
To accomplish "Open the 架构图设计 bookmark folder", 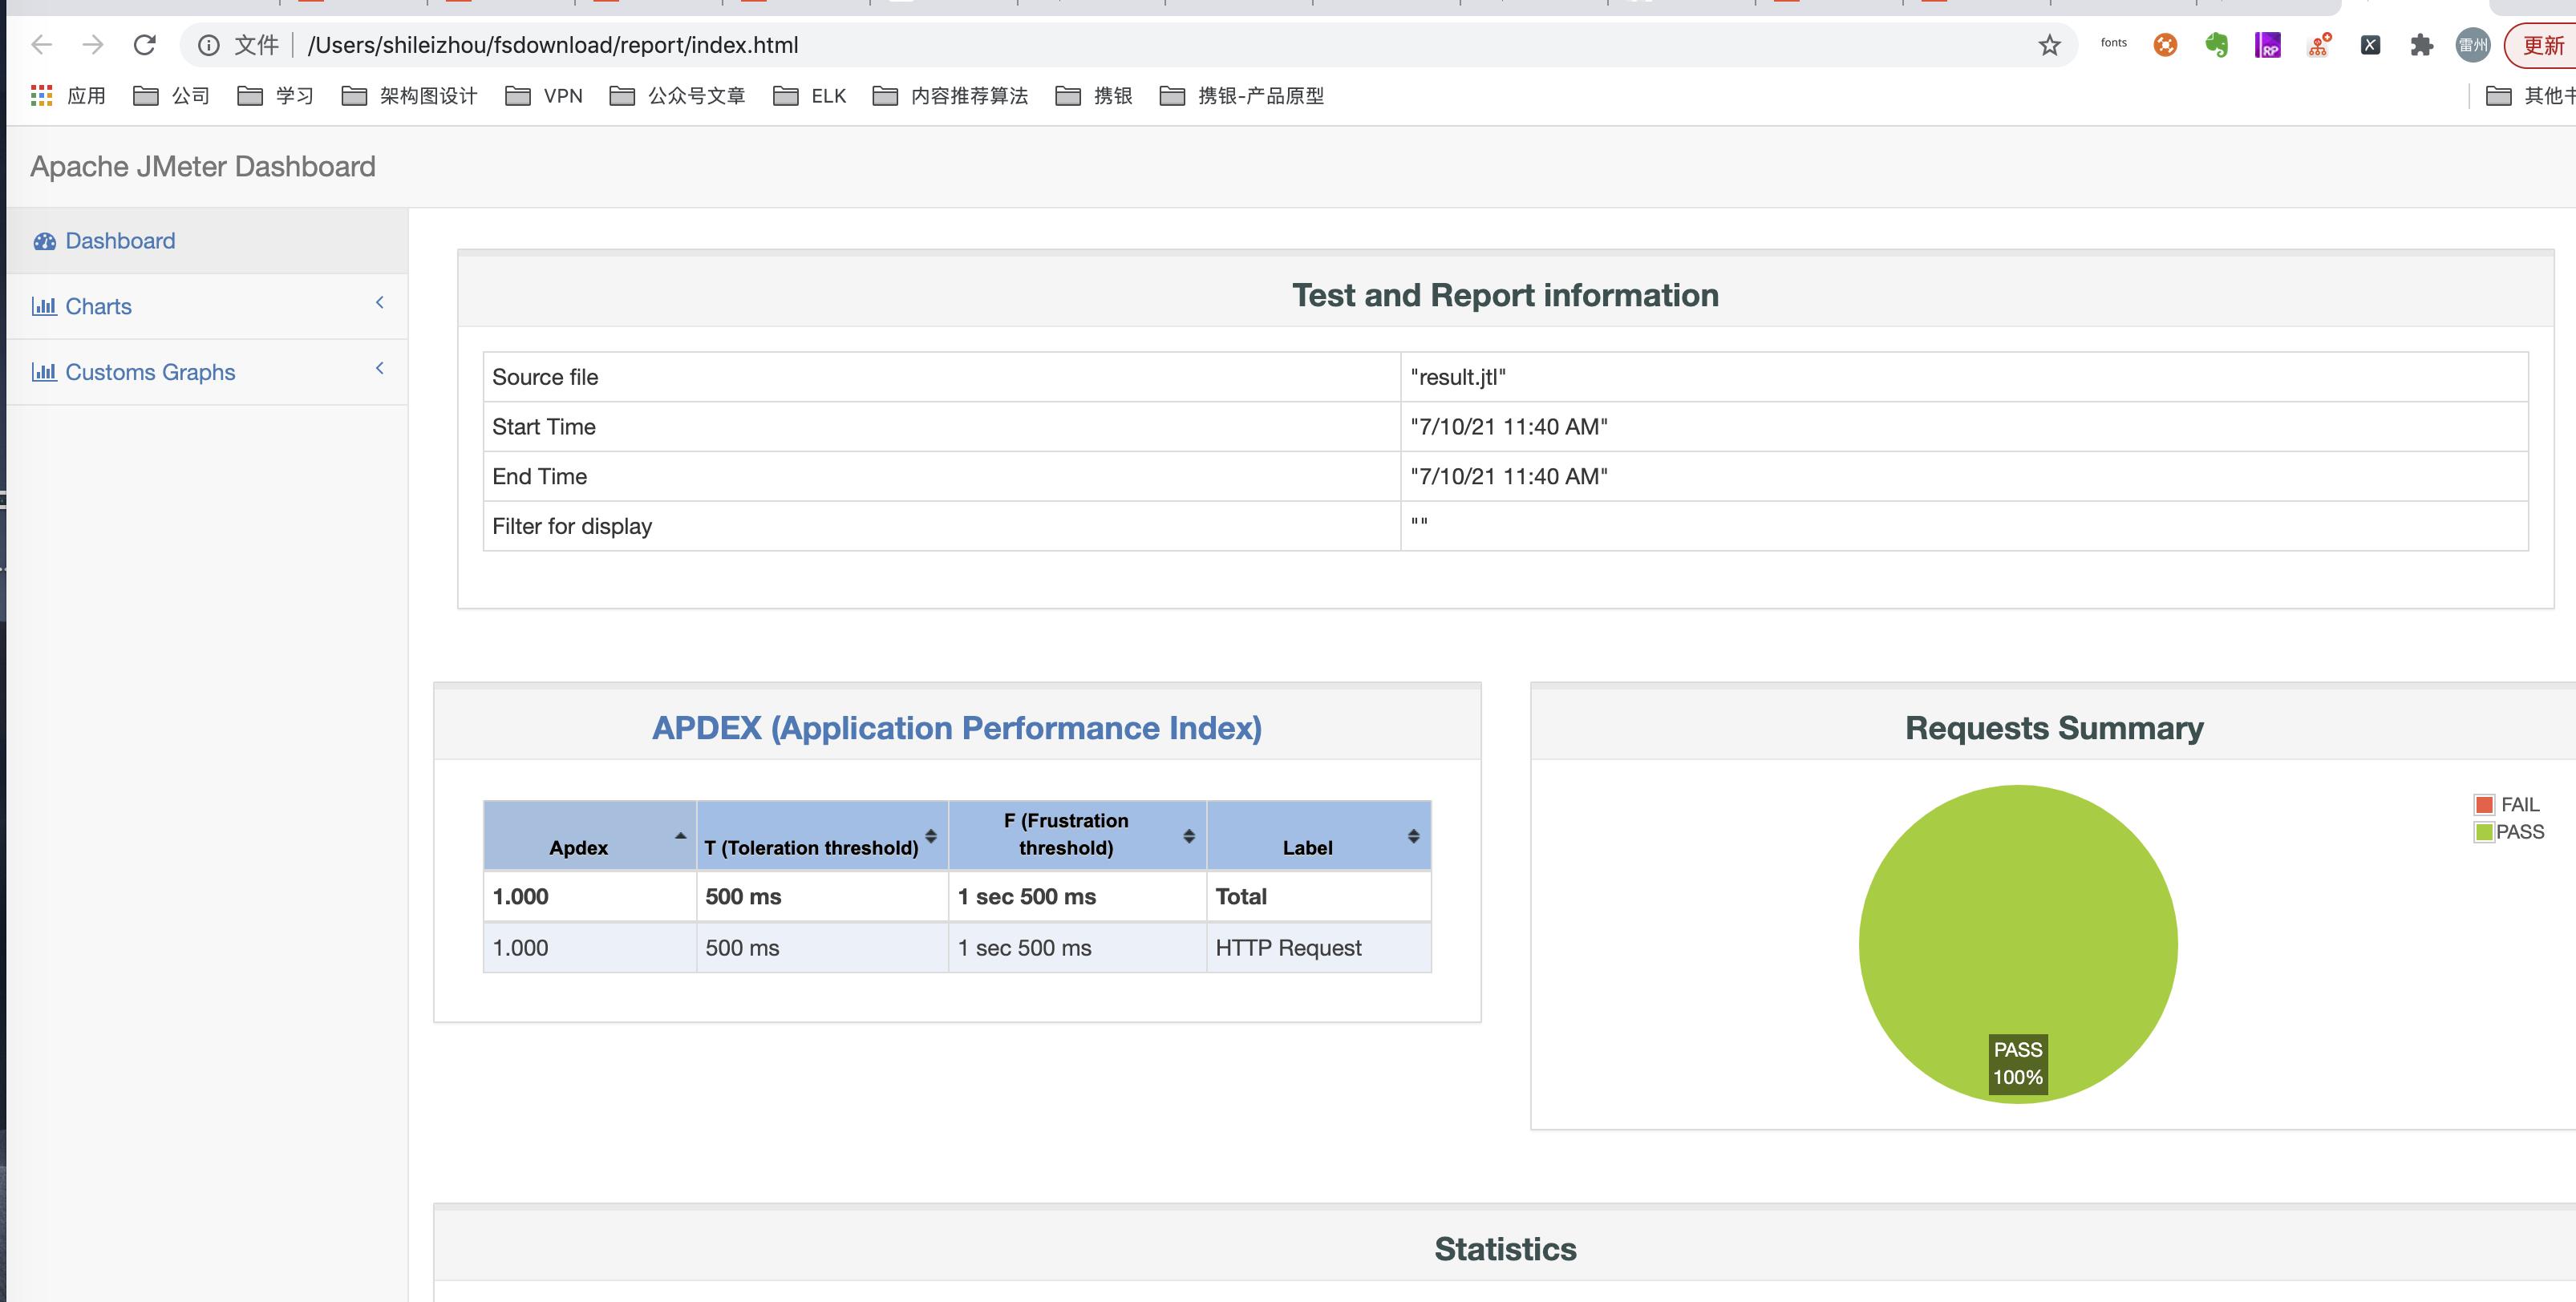I will click(x=410, y=96).
